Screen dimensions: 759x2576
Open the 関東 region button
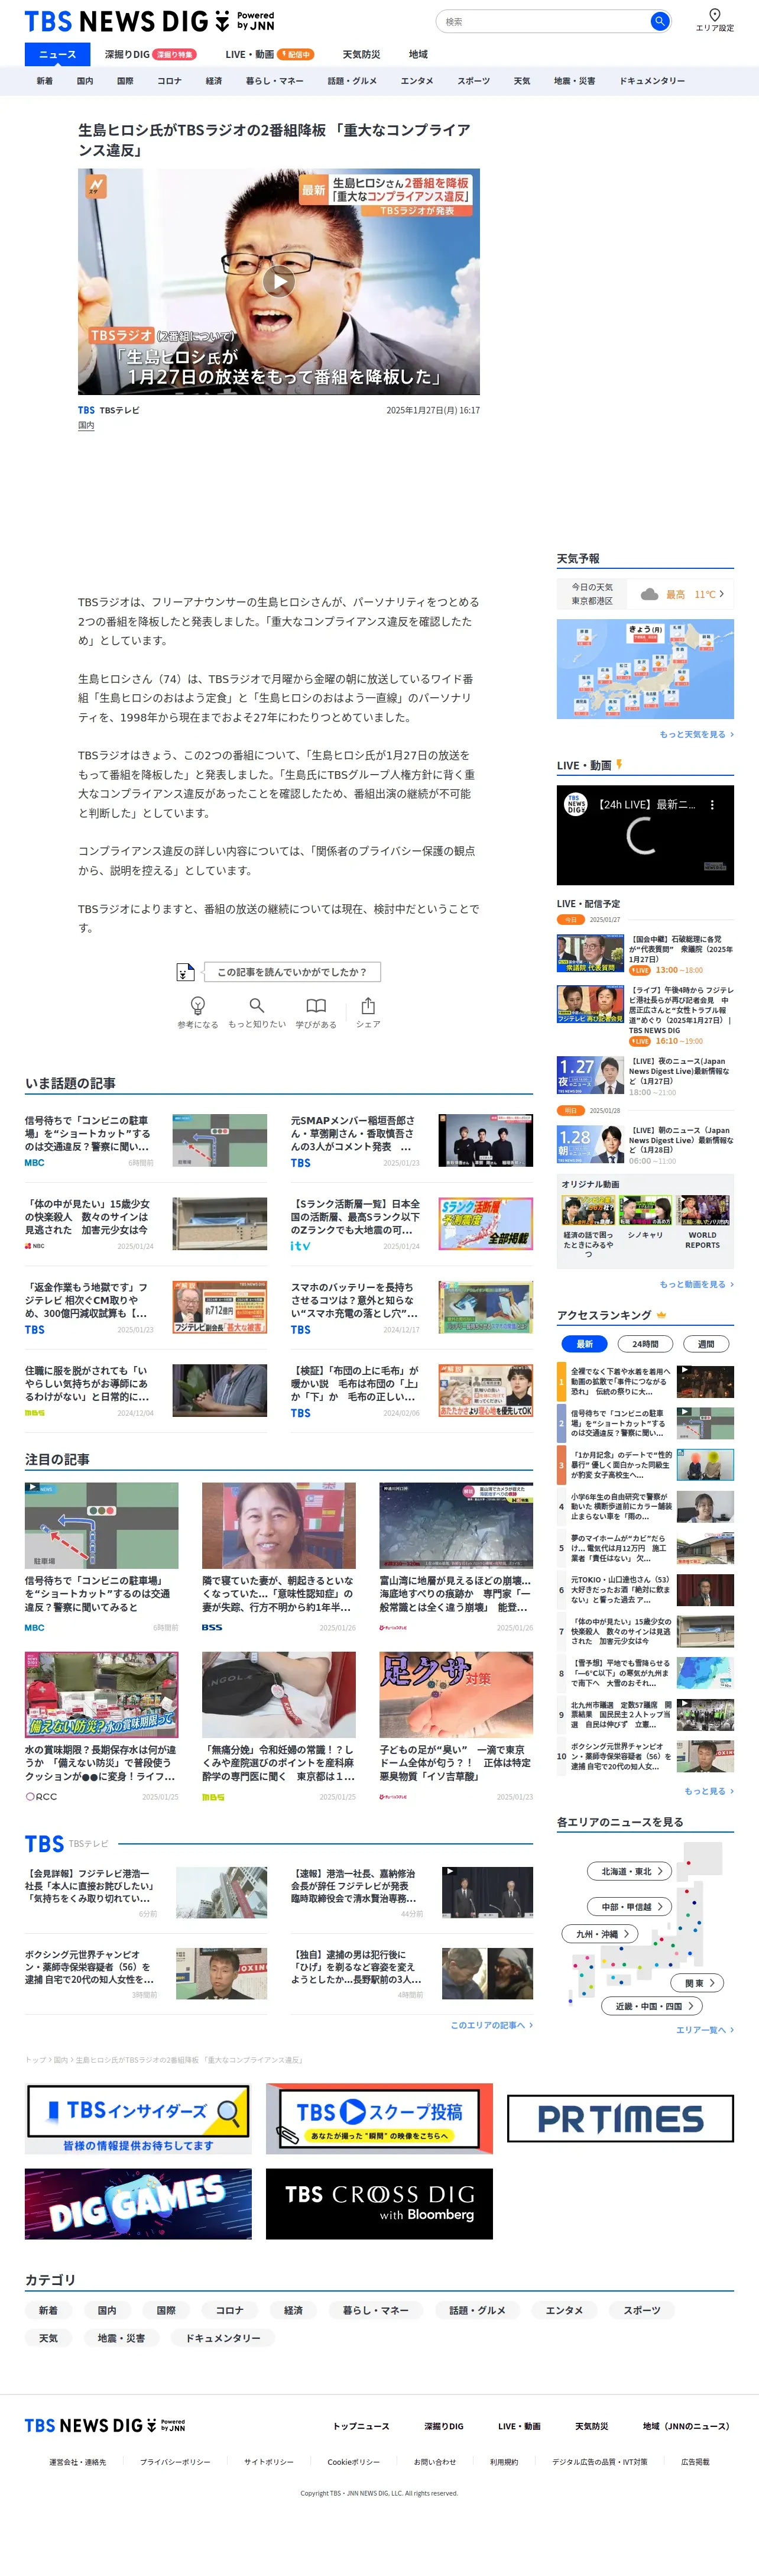point(696,1982)
